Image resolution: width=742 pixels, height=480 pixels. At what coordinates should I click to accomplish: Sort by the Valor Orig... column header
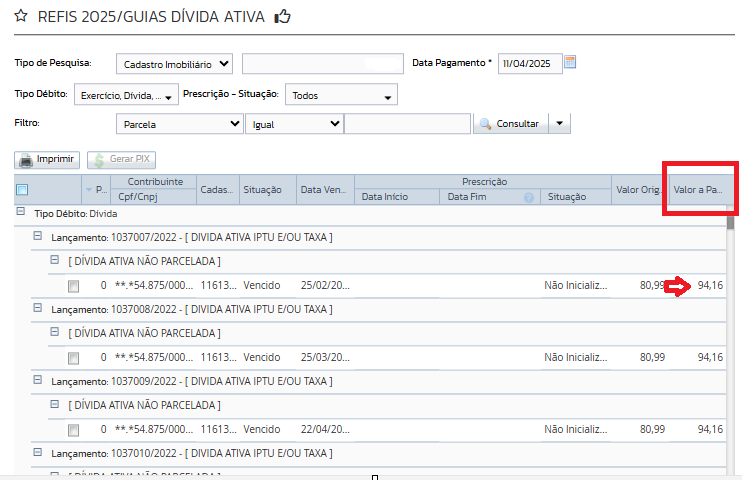[639, 190]
